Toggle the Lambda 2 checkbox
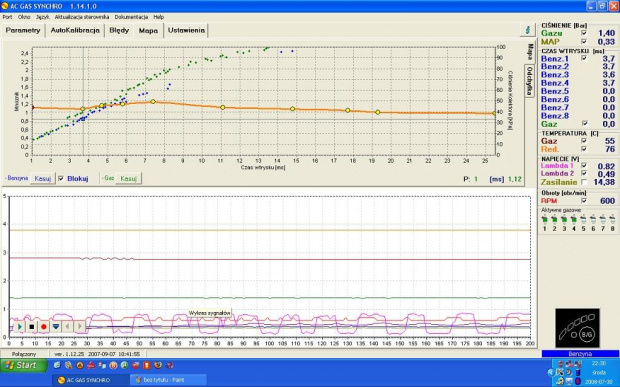The height and width of the screenshot is (387, 620). click(584, 174)
